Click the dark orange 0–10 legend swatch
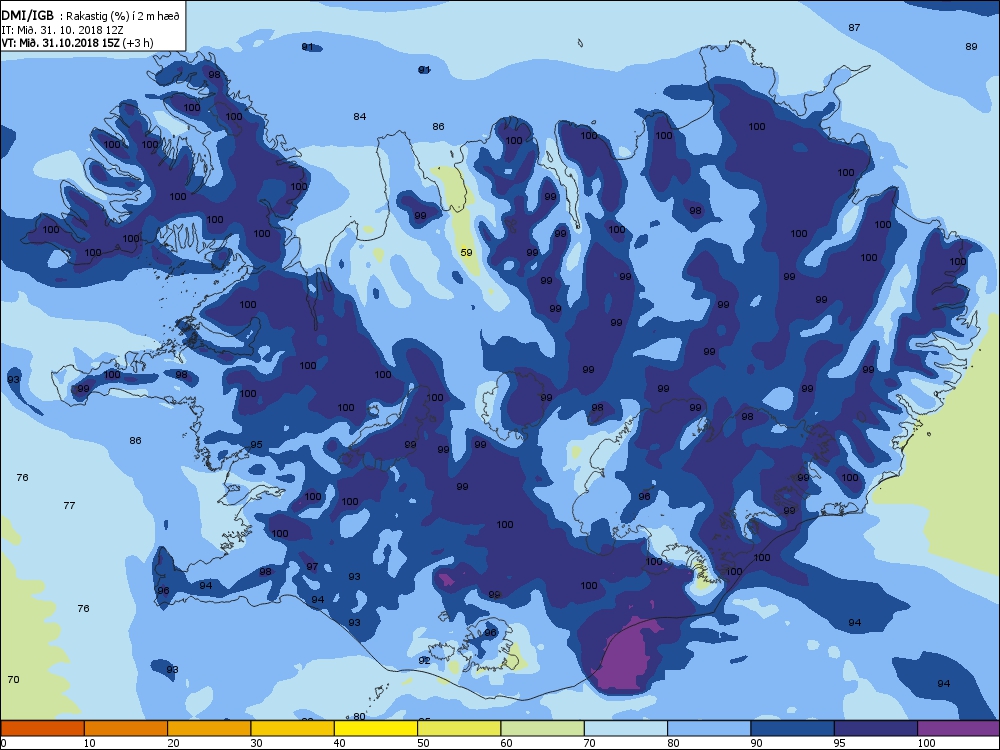 coord(42,728)
